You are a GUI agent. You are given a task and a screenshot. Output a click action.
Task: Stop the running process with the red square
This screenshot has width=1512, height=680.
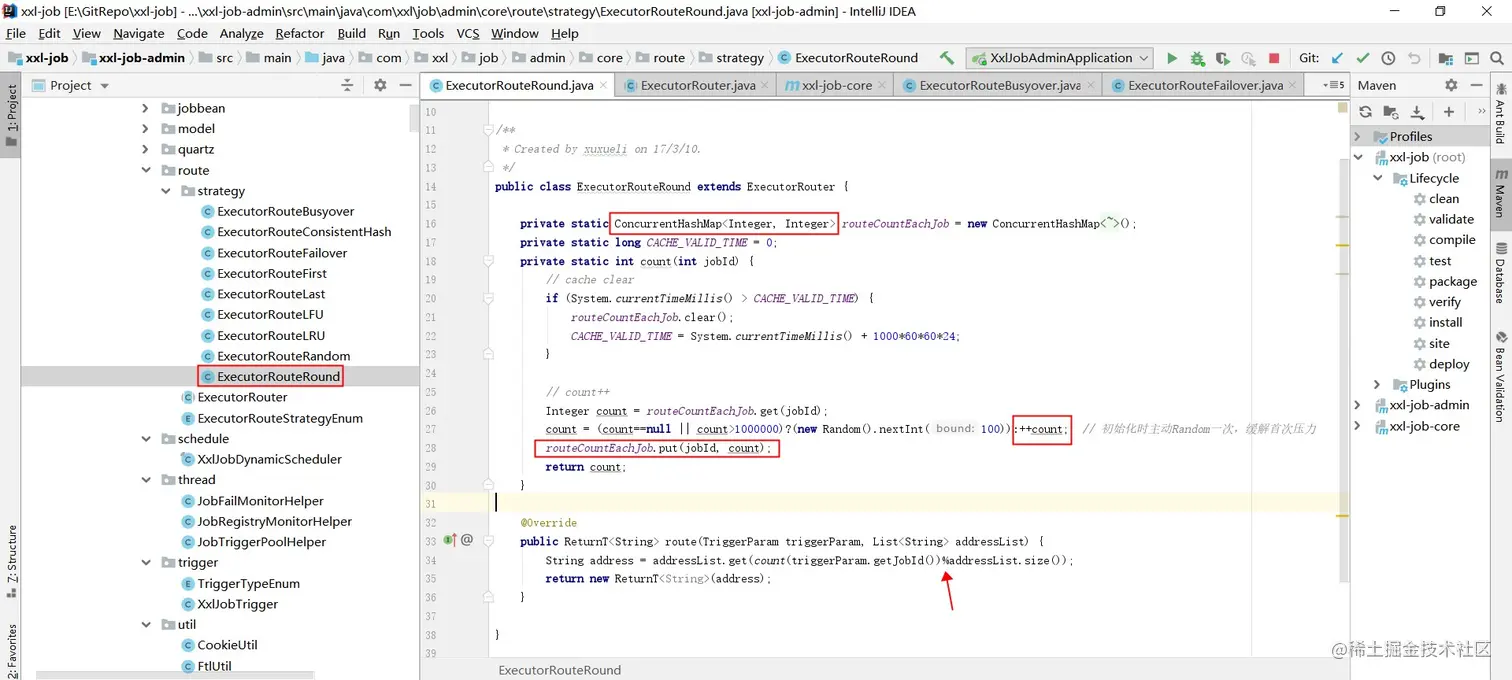pyautogui.click(x=1274, y=59)
